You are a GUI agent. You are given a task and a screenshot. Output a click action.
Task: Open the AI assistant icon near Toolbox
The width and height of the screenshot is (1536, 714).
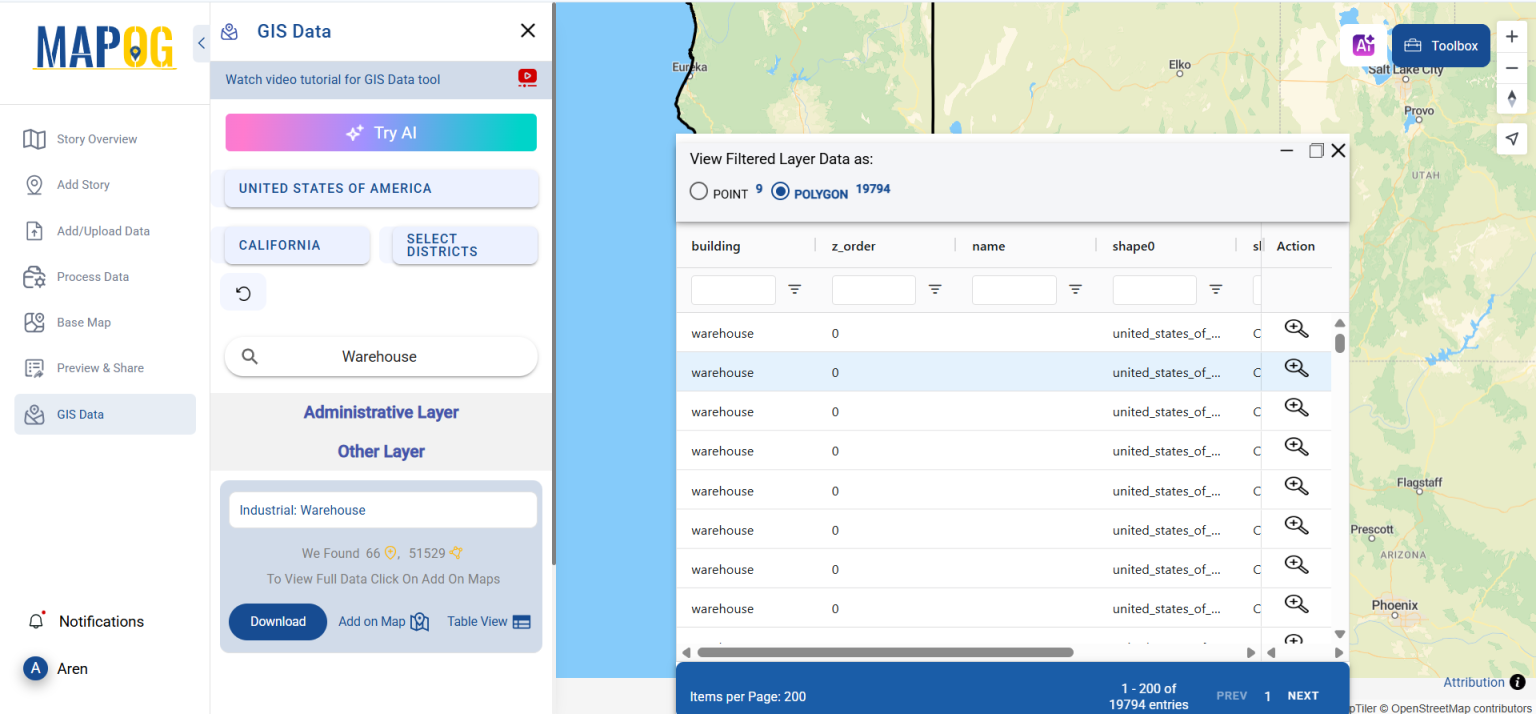coord(1364,45)
